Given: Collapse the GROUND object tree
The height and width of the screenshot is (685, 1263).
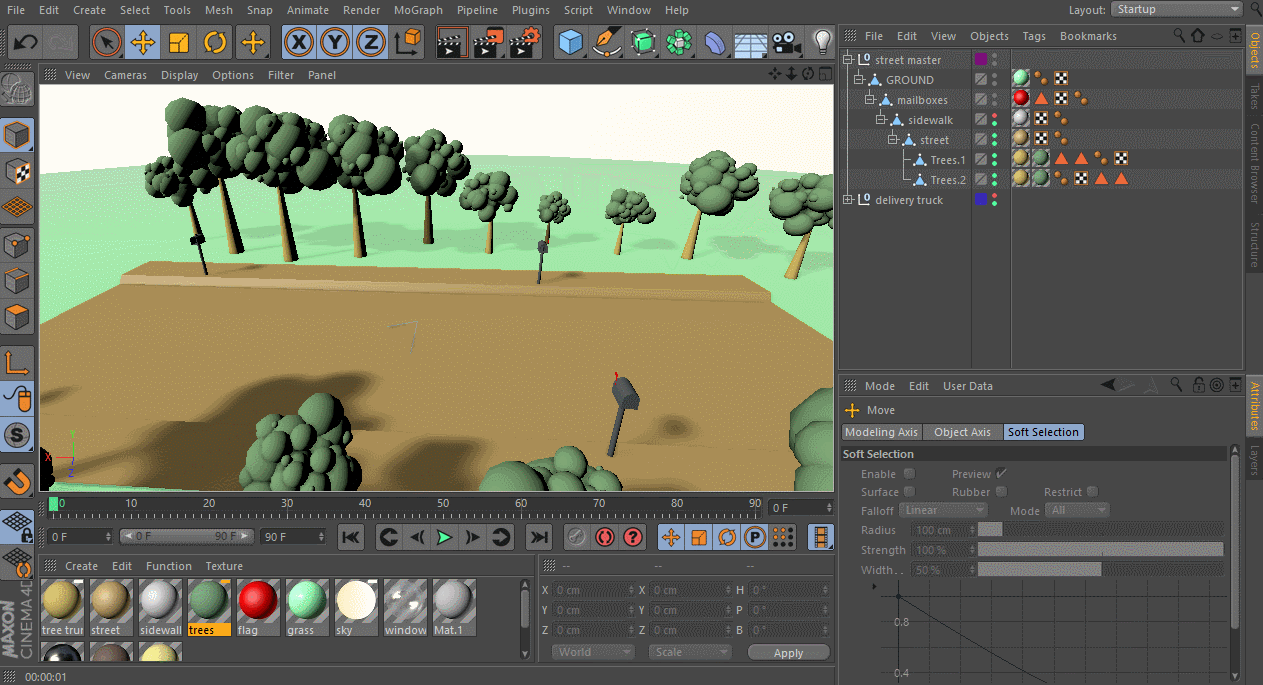Looking at the screenshot, I should 859,80.
